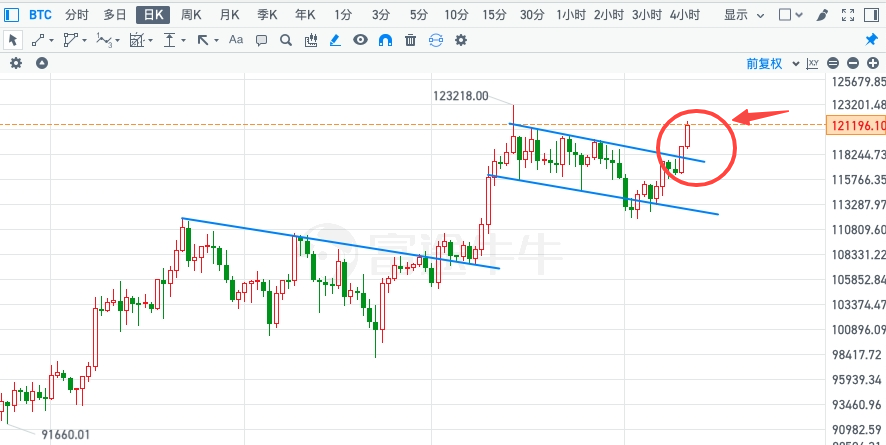Select the 4小时 interval
The image size is (886, 445).
[684, 15]
